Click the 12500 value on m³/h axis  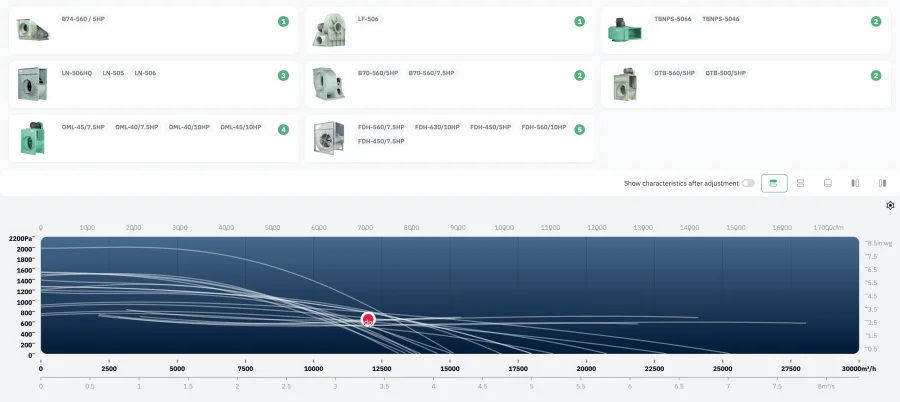pos(382,368)
